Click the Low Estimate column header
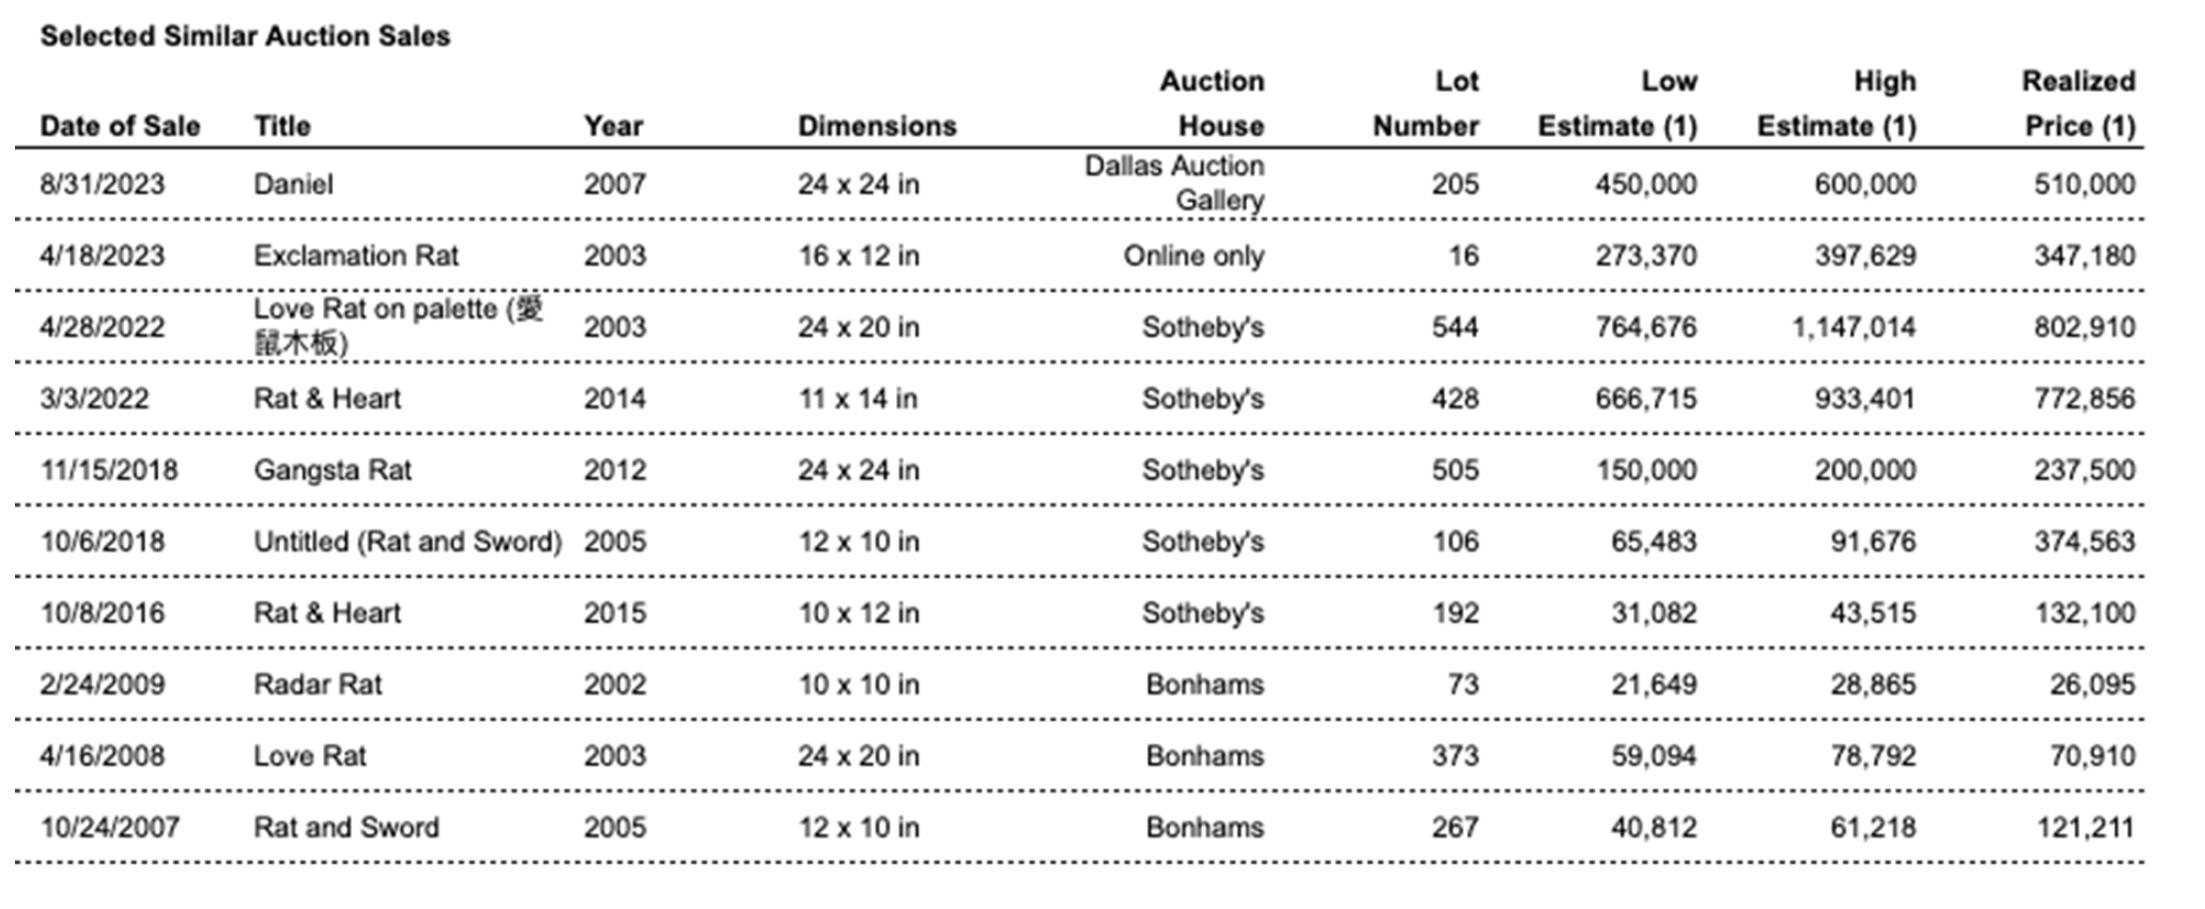The width and height of the screenshot is (2205, 909). 1617,104
